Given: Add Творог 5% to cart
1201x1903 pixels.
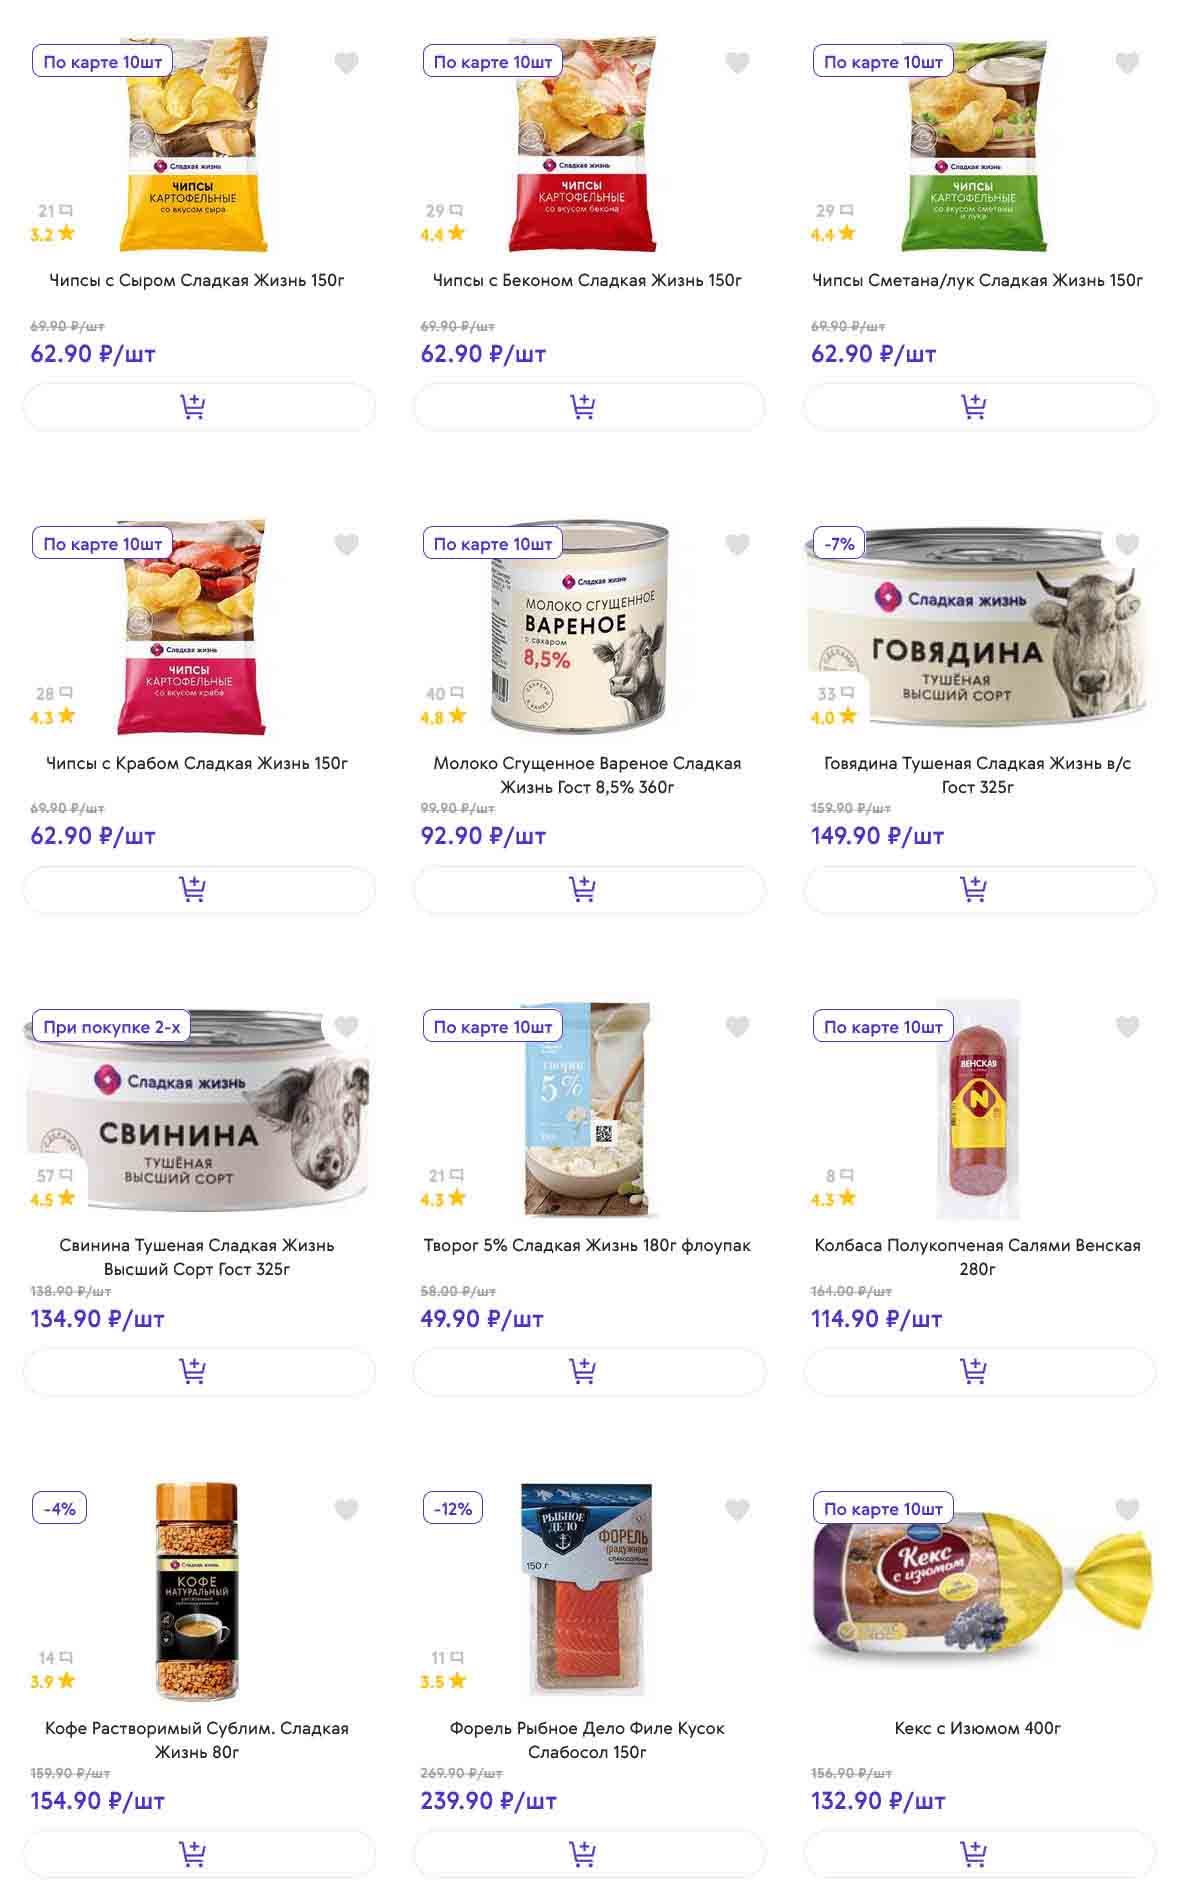Looking at the screenshot, I should (589, 1371).
